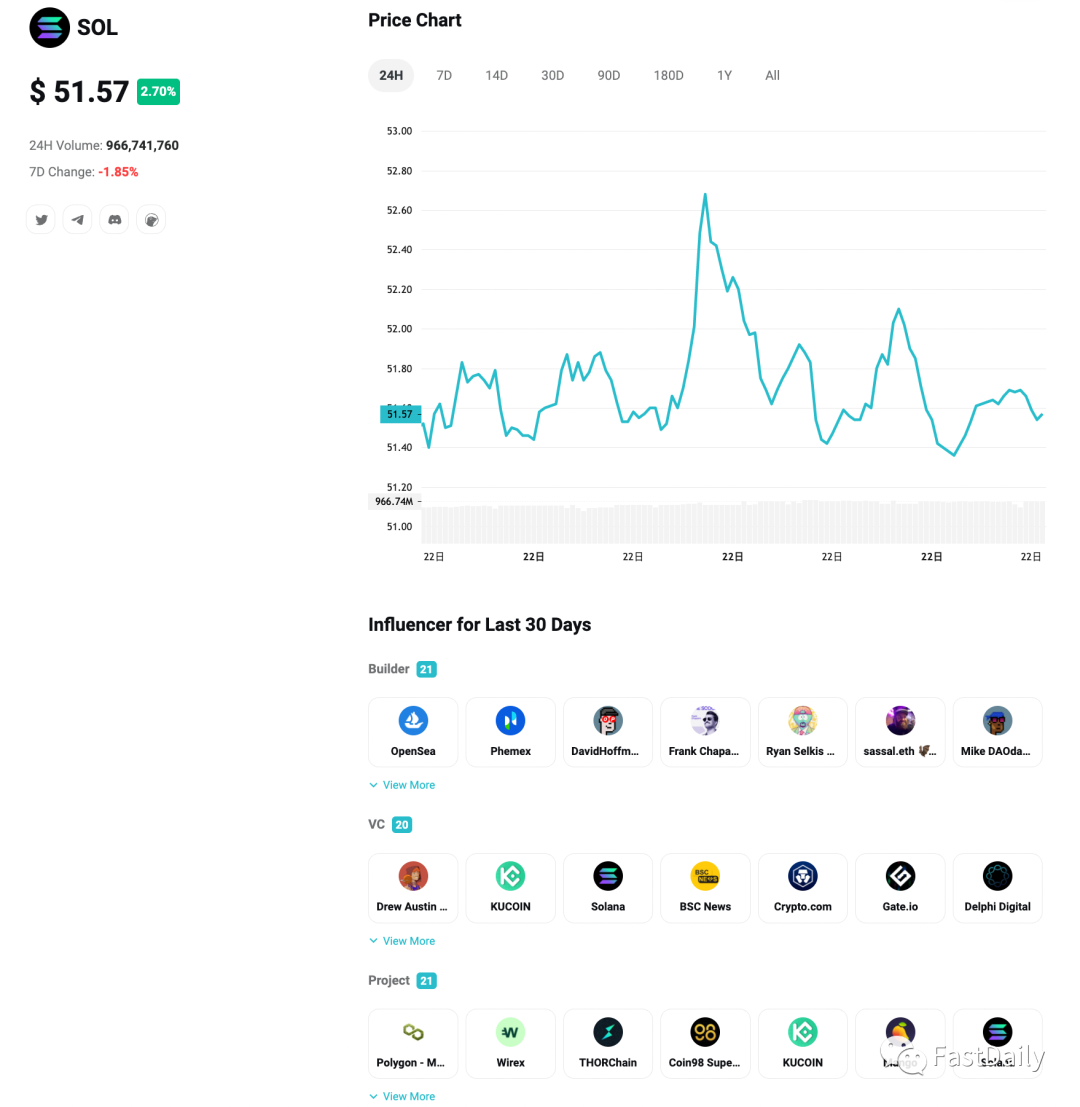Switch chart to 90D range

click(x=608, y=76)
